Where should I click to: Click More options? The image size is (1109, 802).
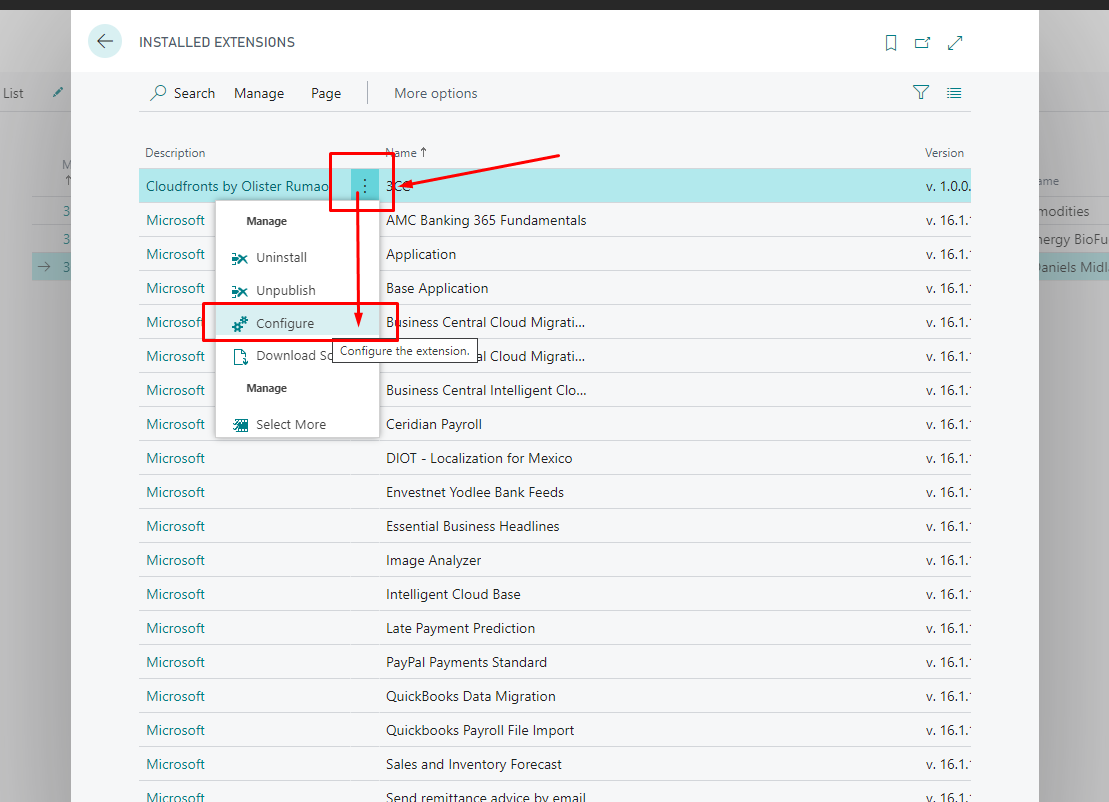[x=436, y=93]
